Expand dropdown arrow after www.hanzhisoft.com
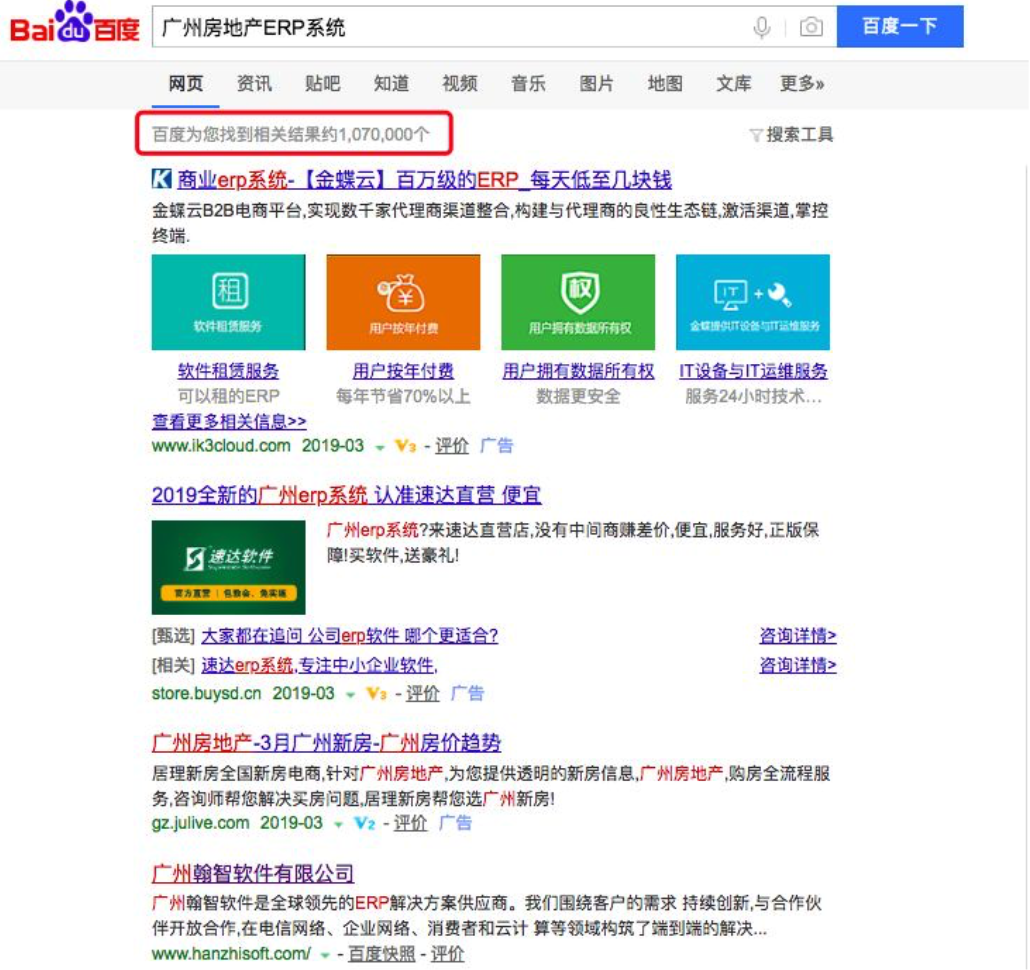 tap(325, 956)
